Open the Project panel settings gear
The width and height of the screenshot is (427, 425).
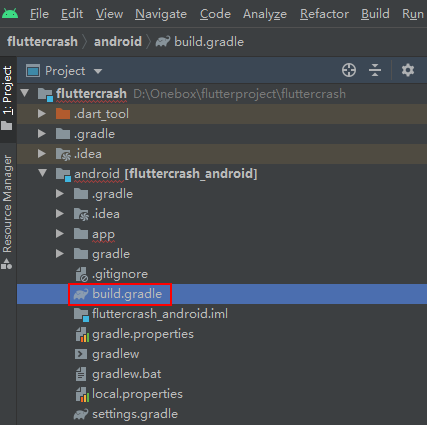point(408,70)
